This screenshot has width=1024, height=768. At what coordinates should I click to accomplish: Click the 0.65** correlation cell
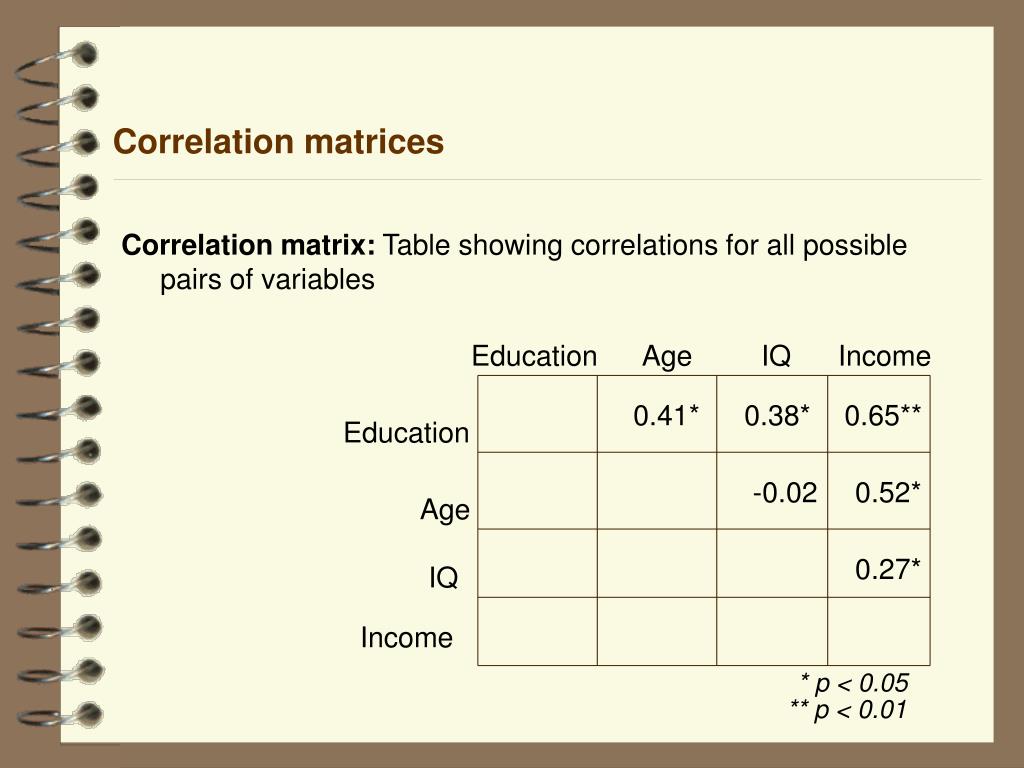coord(879,414)
